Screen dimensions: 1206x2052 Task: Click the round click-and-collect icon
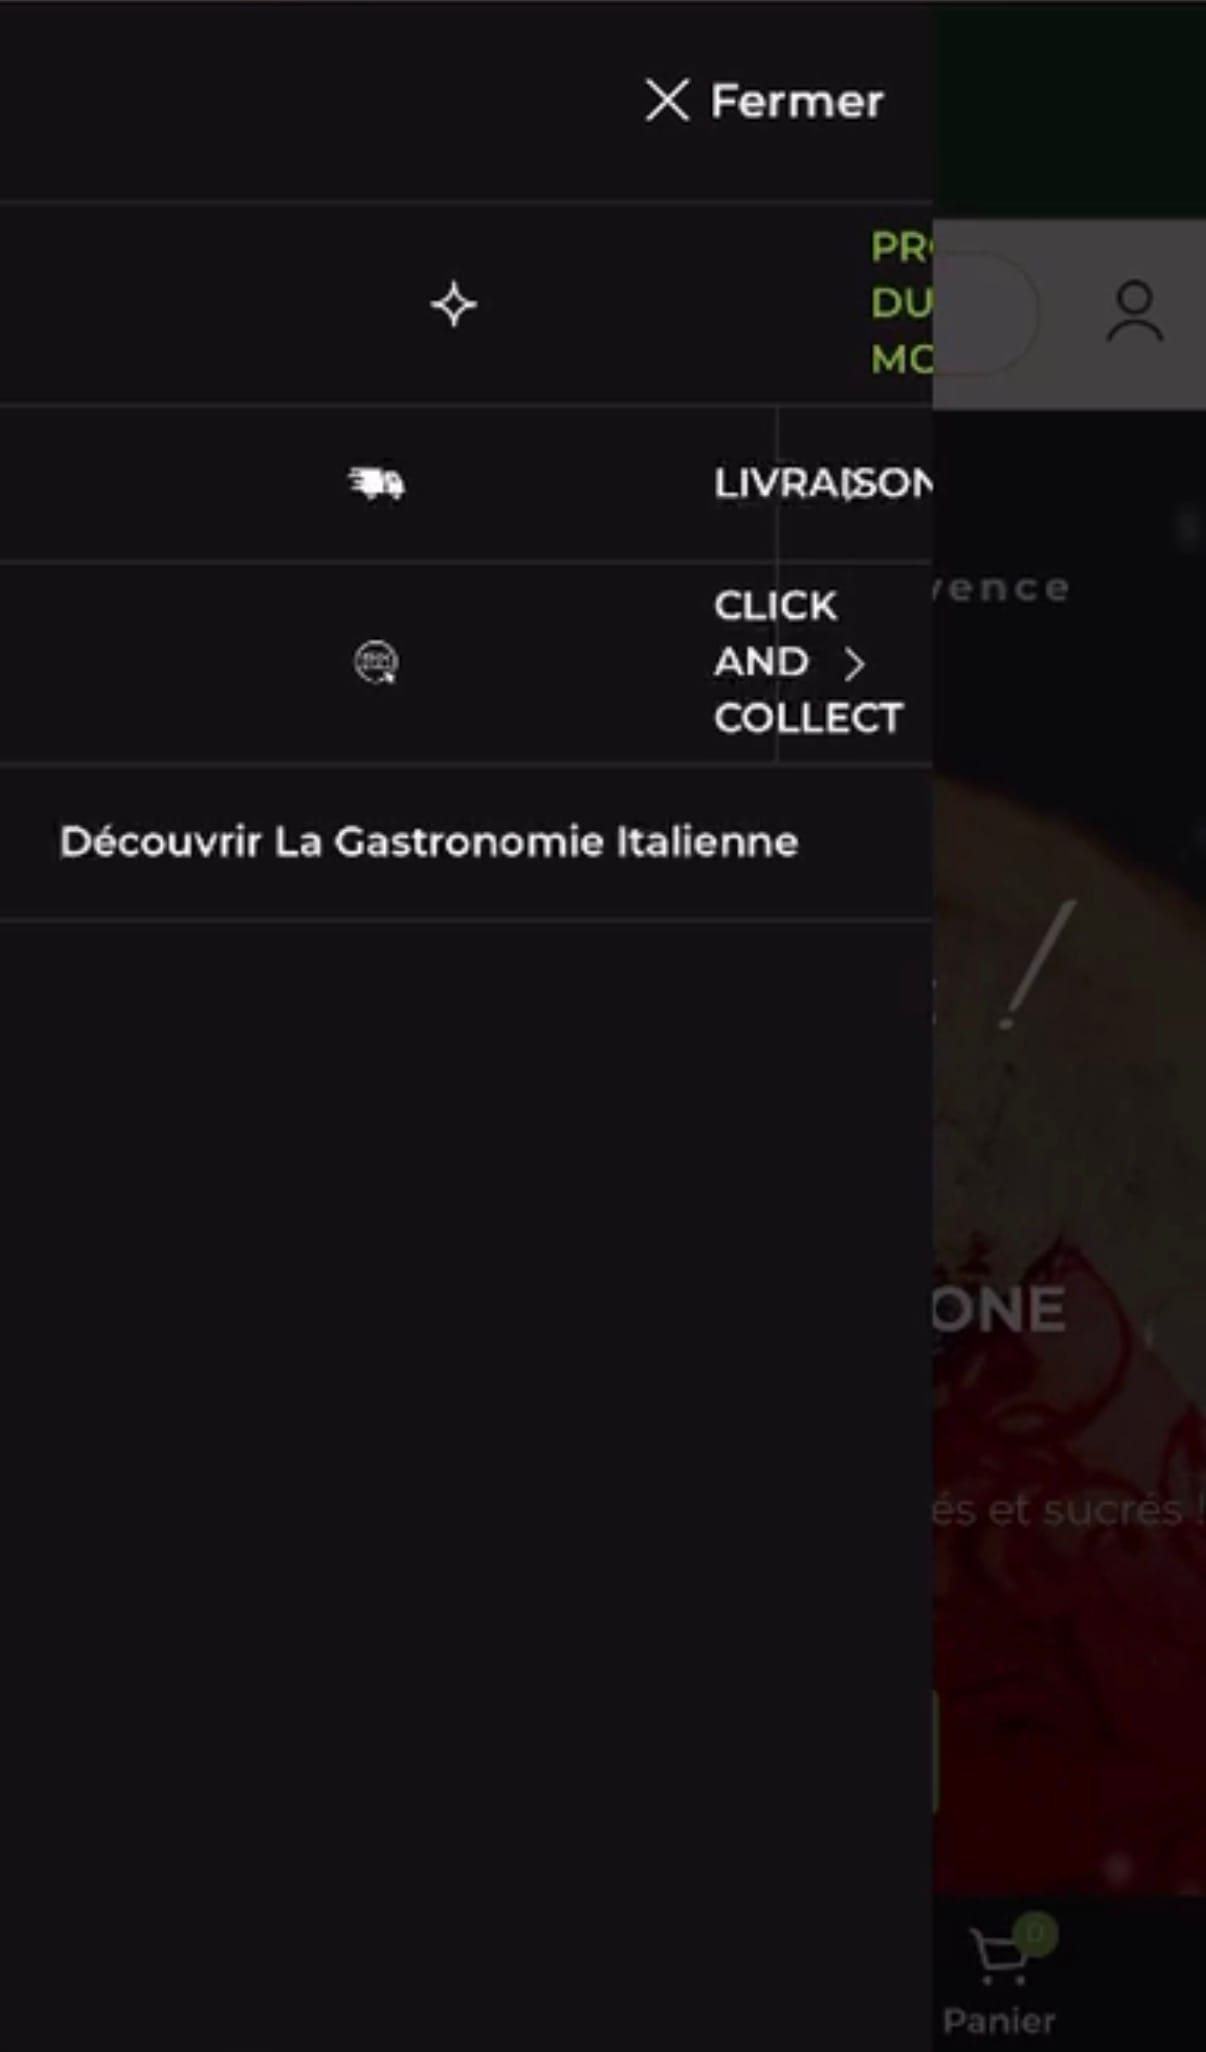(376, 662)
